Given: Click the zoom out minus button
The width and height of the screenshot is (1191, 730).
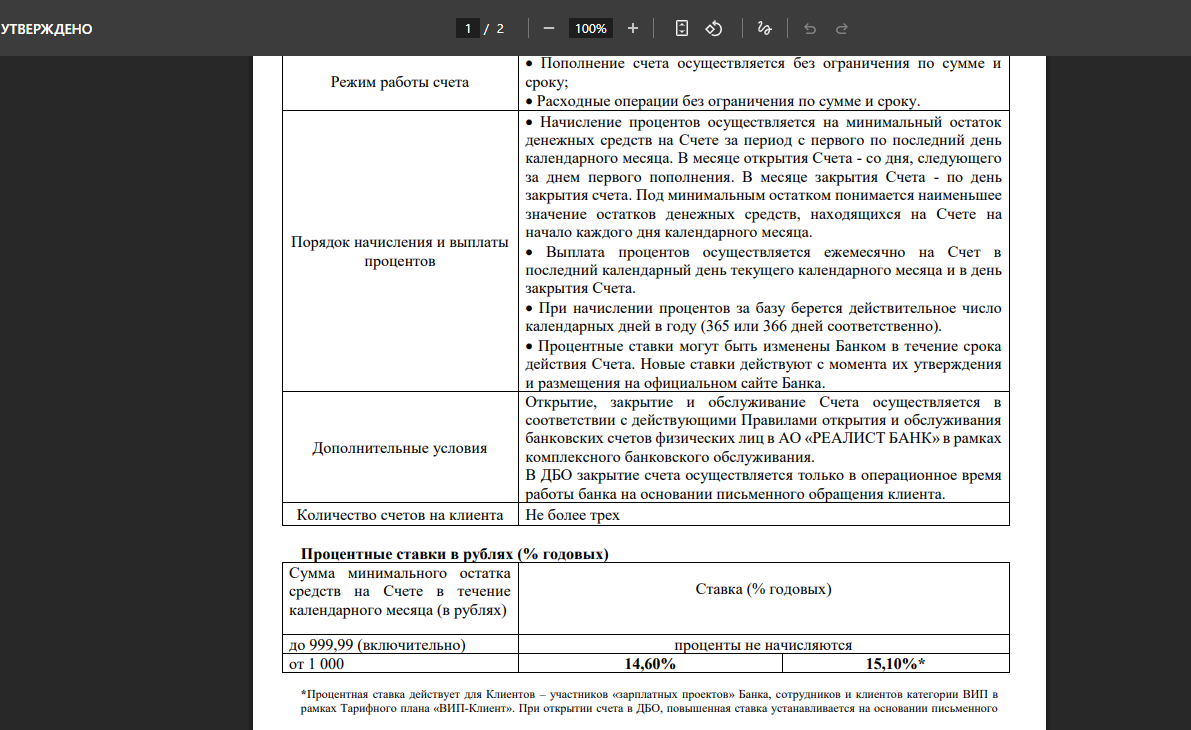Looking at the screenshot, I should pos(549,29).
